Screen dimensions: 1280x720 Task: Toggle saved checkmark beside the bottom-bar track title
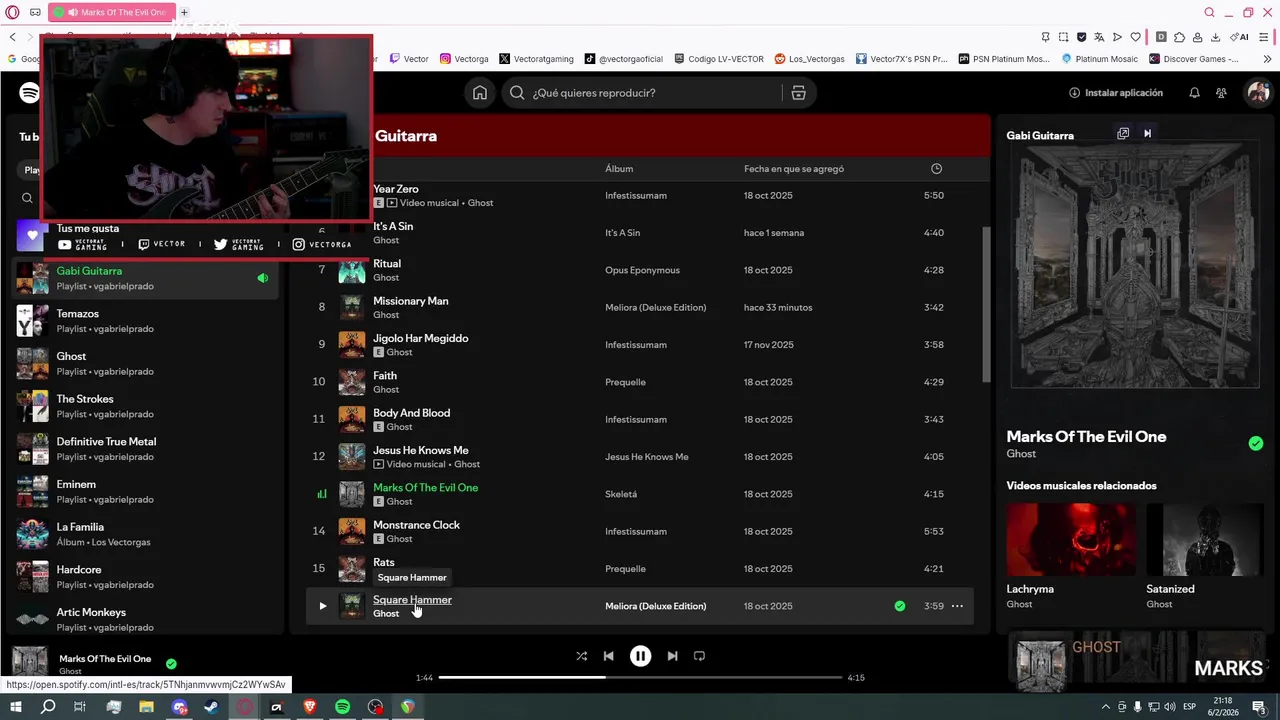click(x=171, y=664)
